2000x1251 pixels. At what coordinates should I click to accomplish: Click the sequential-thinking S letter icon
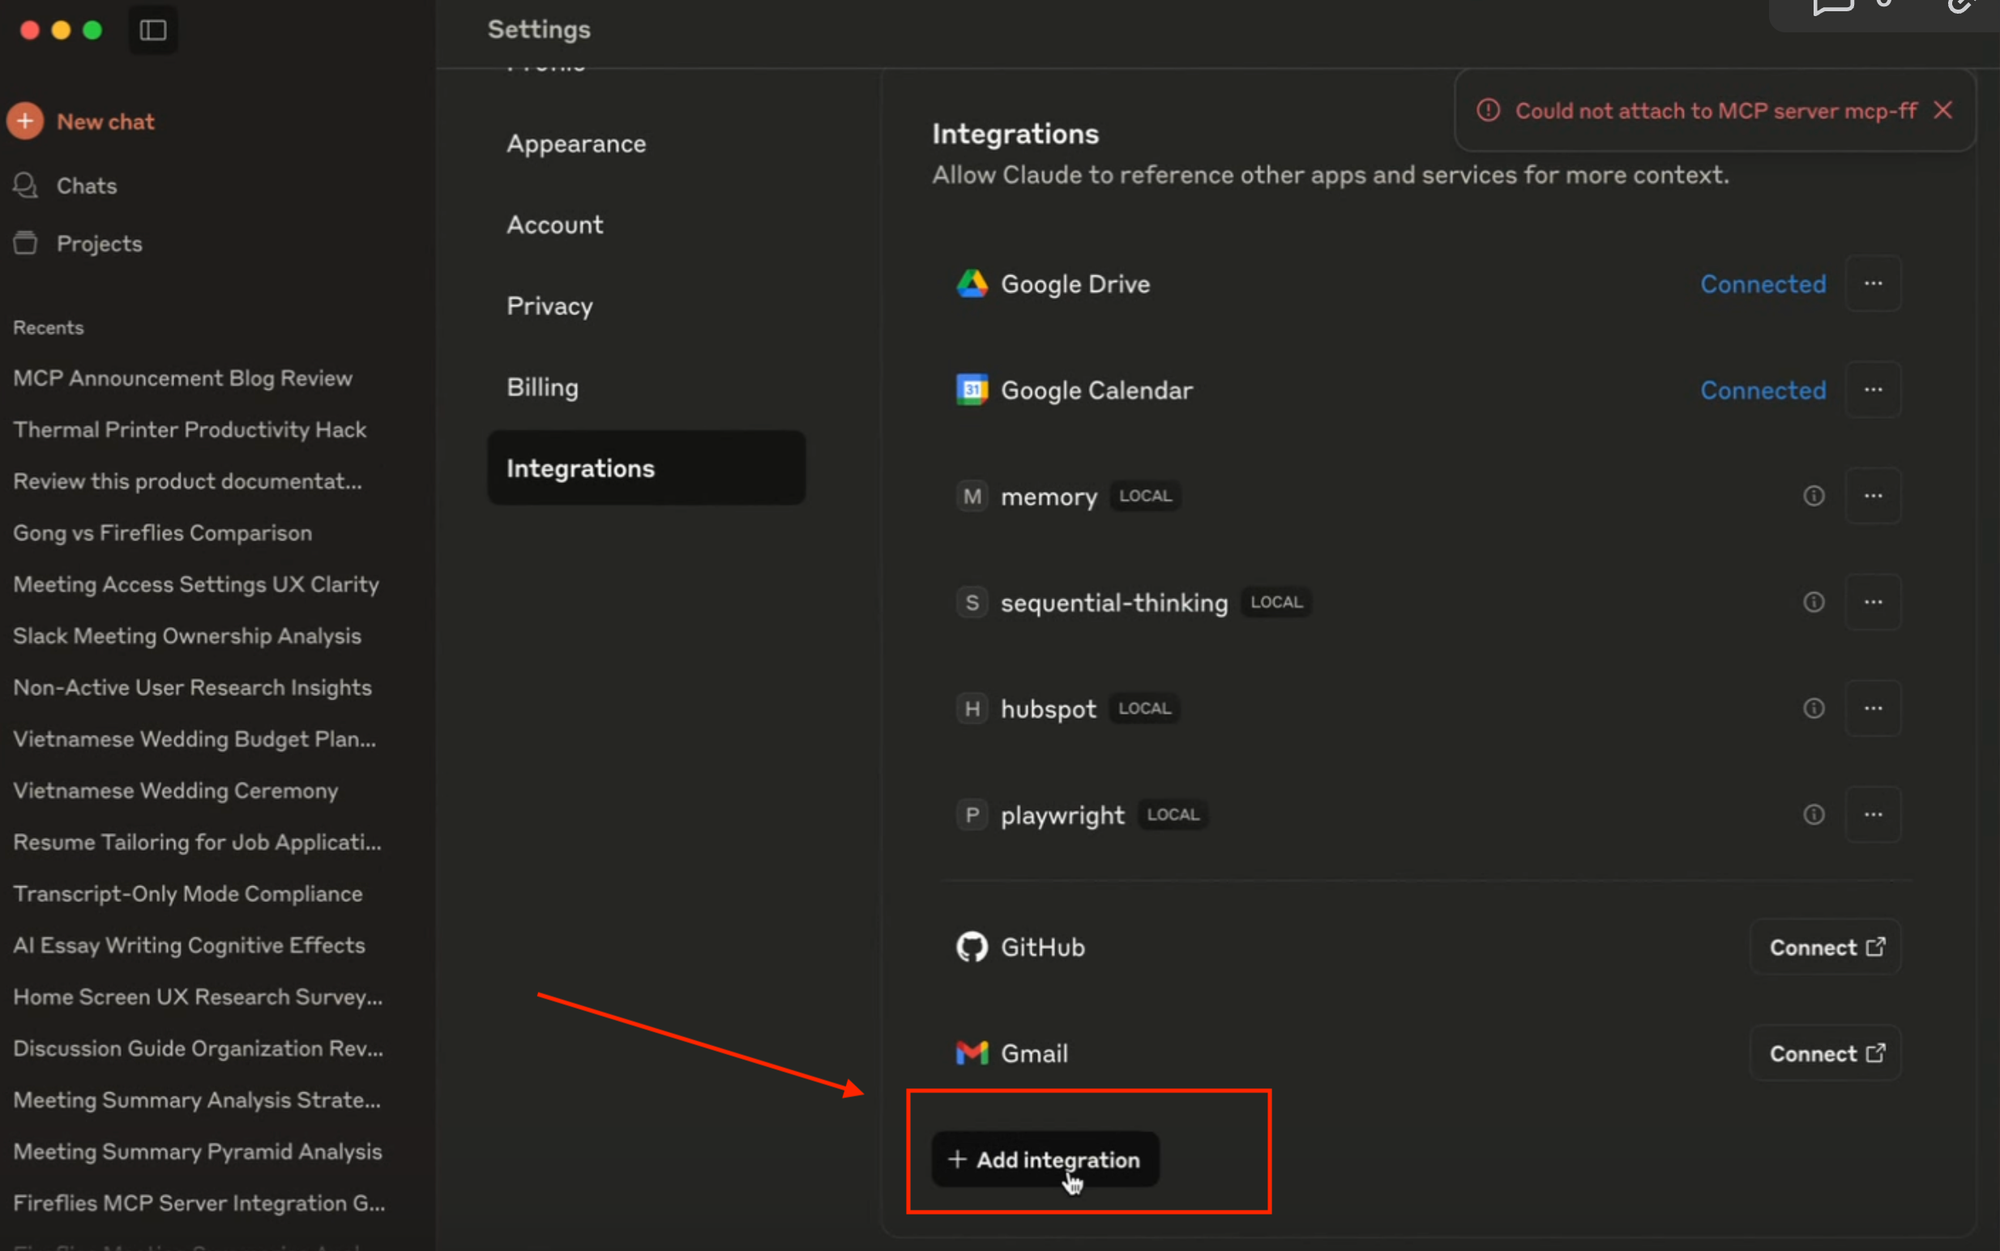pyautogui.click(x=972, y=602)
